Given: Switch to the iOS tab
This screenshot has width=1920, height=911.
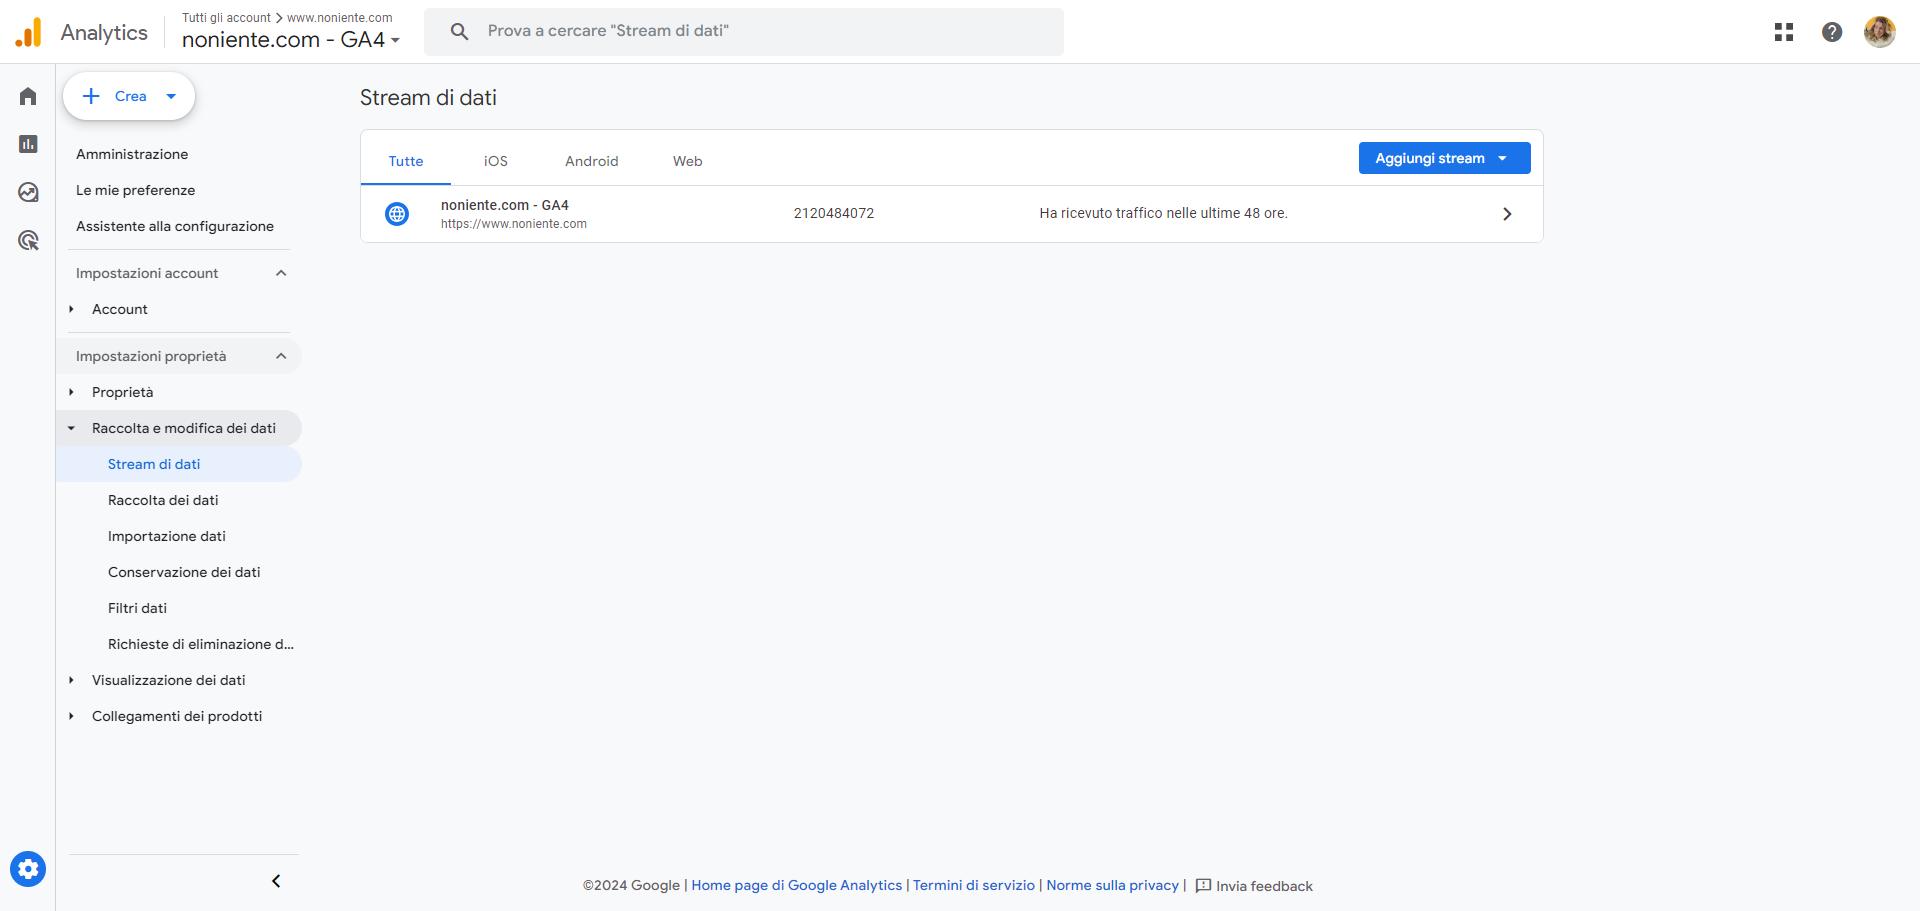Looking at the screenshot, I should 495,161.
